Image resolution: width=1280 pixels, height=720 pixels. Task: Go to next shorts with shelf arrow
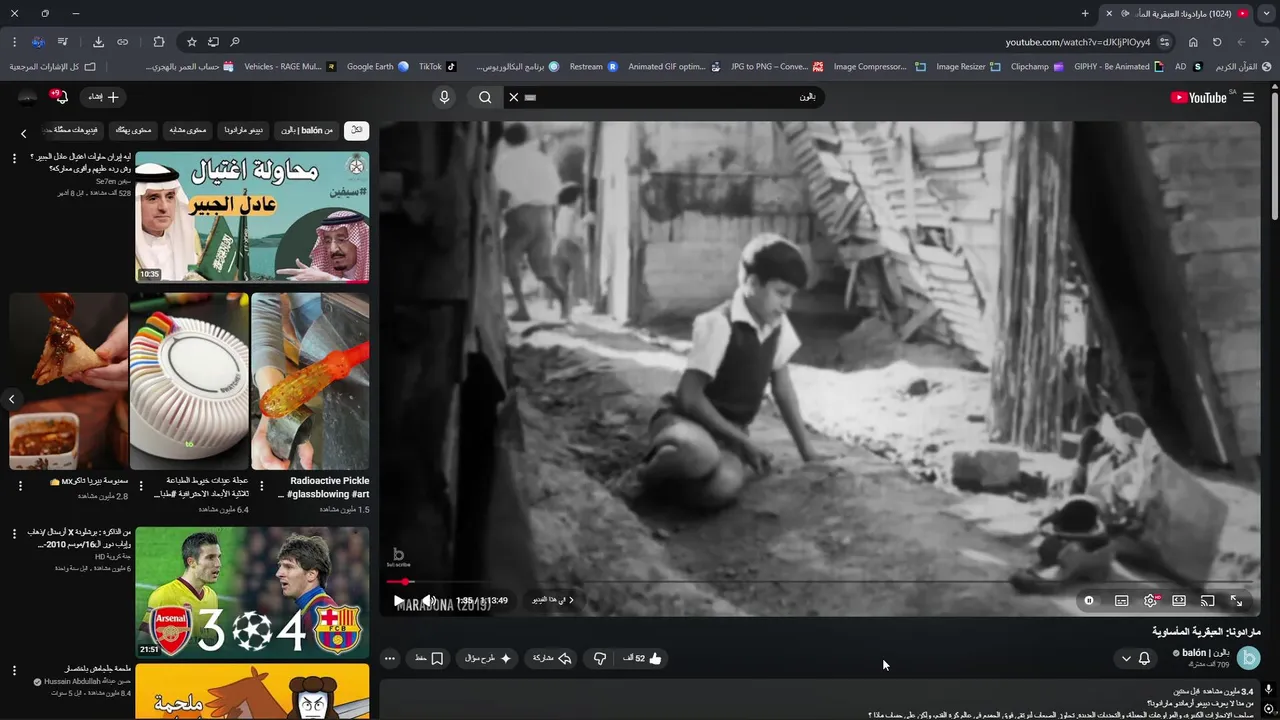click(x=11, y=399)
